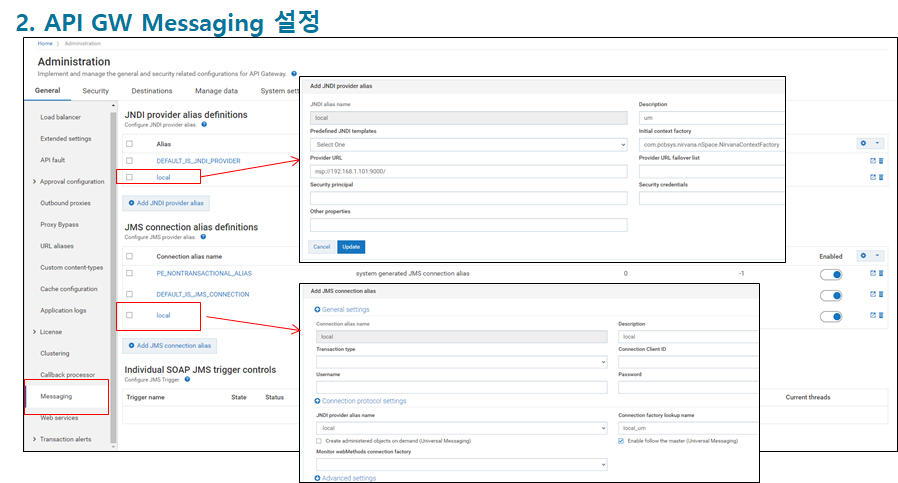
Task: Click into the Provider URL input field
Action: point(468,171)
